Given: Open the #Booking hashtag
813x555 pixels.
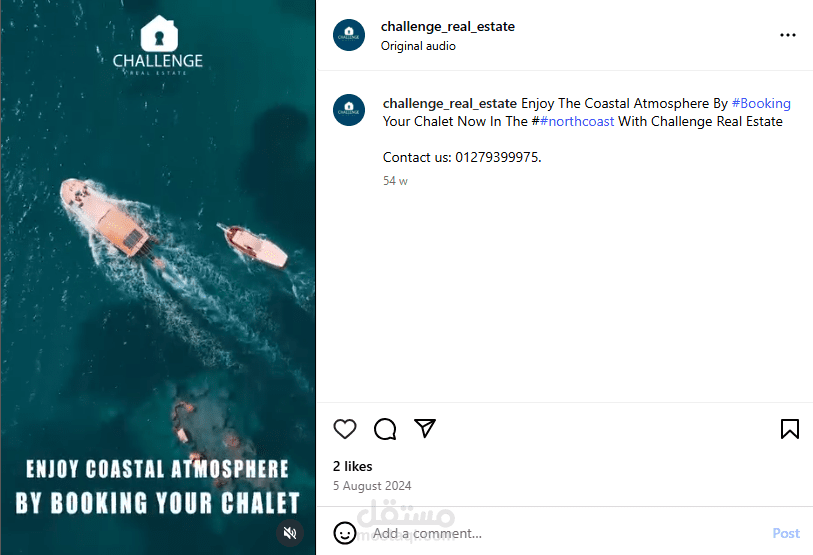Looking at the screenshot, I should pos(761,103).
